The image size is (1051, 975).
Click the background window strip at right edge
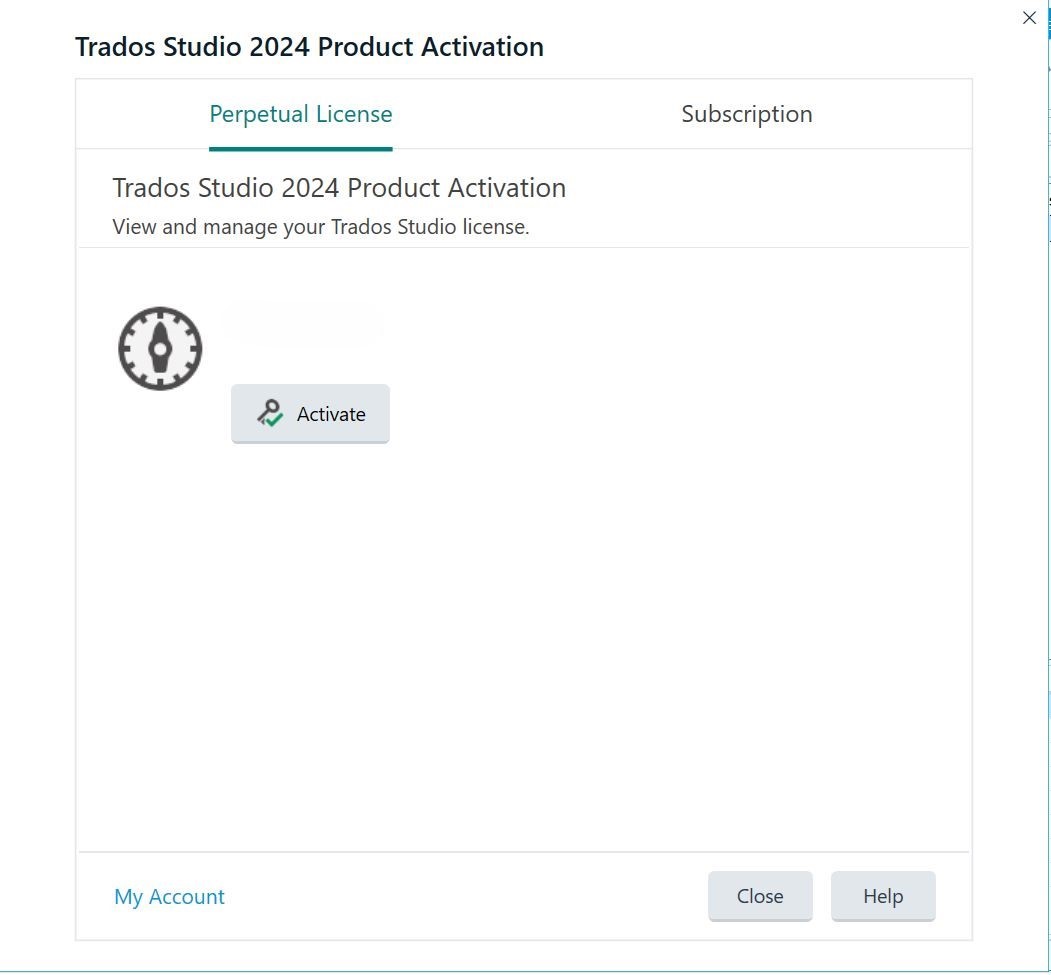pos(1047,500)
